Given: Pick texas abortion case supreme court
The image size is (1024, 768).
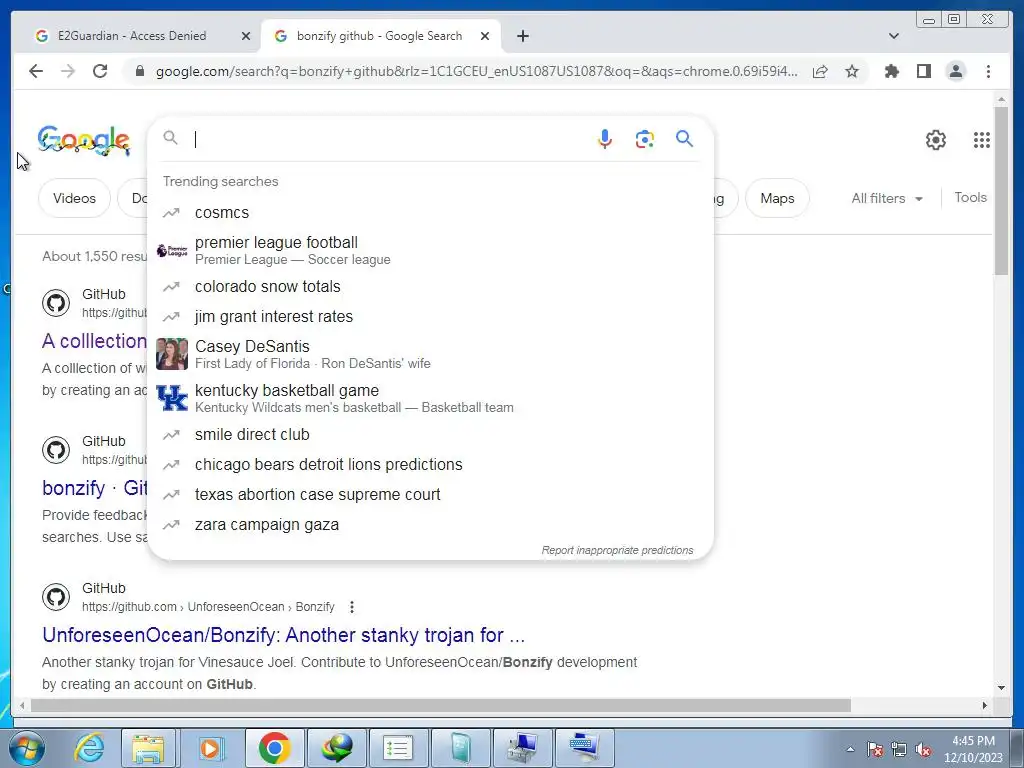Looking at the screenshot, I should click(x=431, y=494).
